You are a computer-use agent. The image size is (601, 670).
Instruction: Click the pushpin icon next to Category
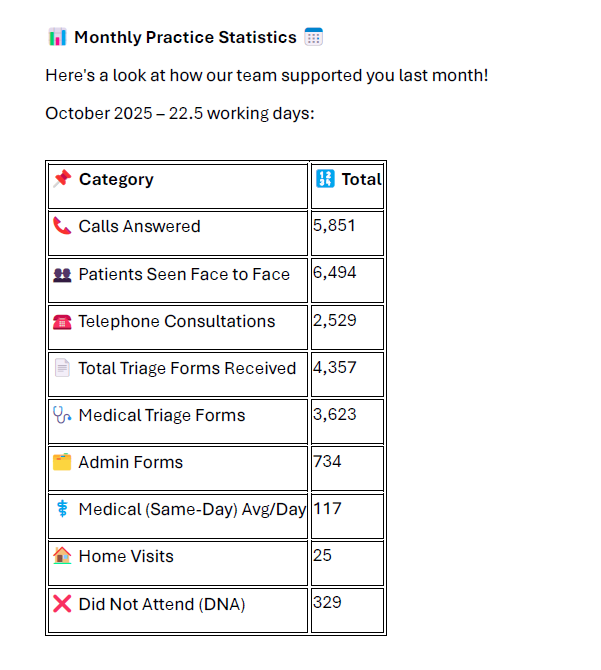pyautogui.click(x=62, y=179)
